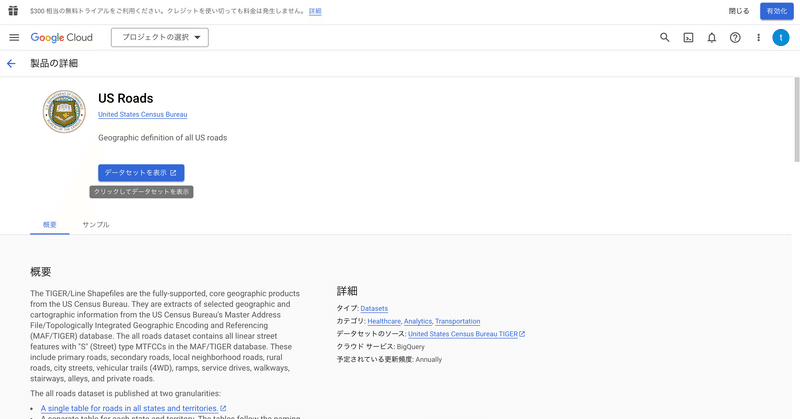Click external link icon next to TIGER source
The height and width of the screenshot is (419, 800).
pos(522,334)
